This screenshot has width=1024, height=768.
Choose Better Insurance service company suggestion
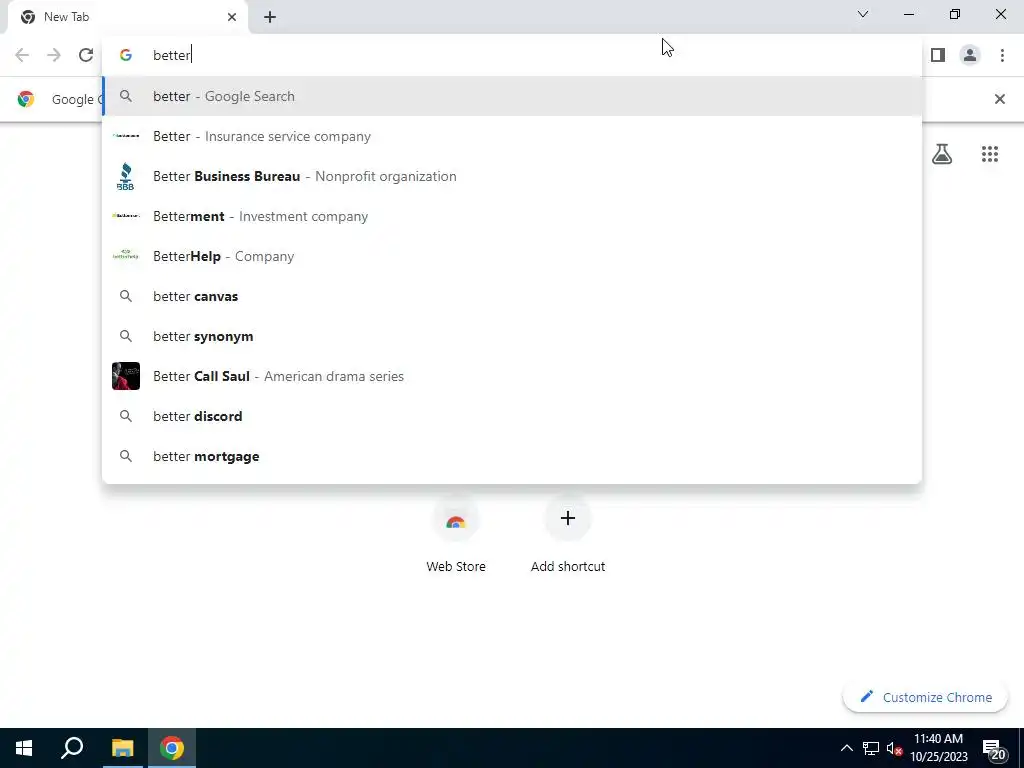[512, 136]
